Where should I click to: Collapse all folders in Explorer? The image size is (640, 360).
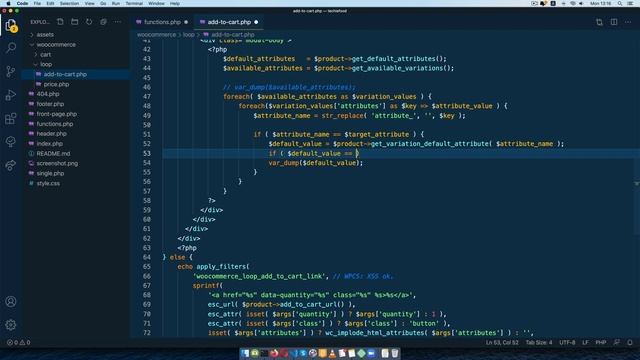tap(103, 22)
